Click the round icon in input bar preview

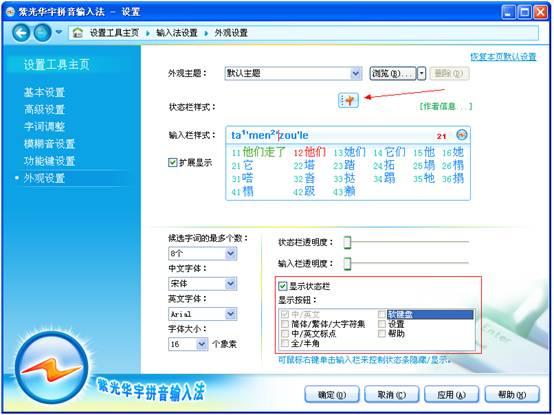[x=461, y=135]
